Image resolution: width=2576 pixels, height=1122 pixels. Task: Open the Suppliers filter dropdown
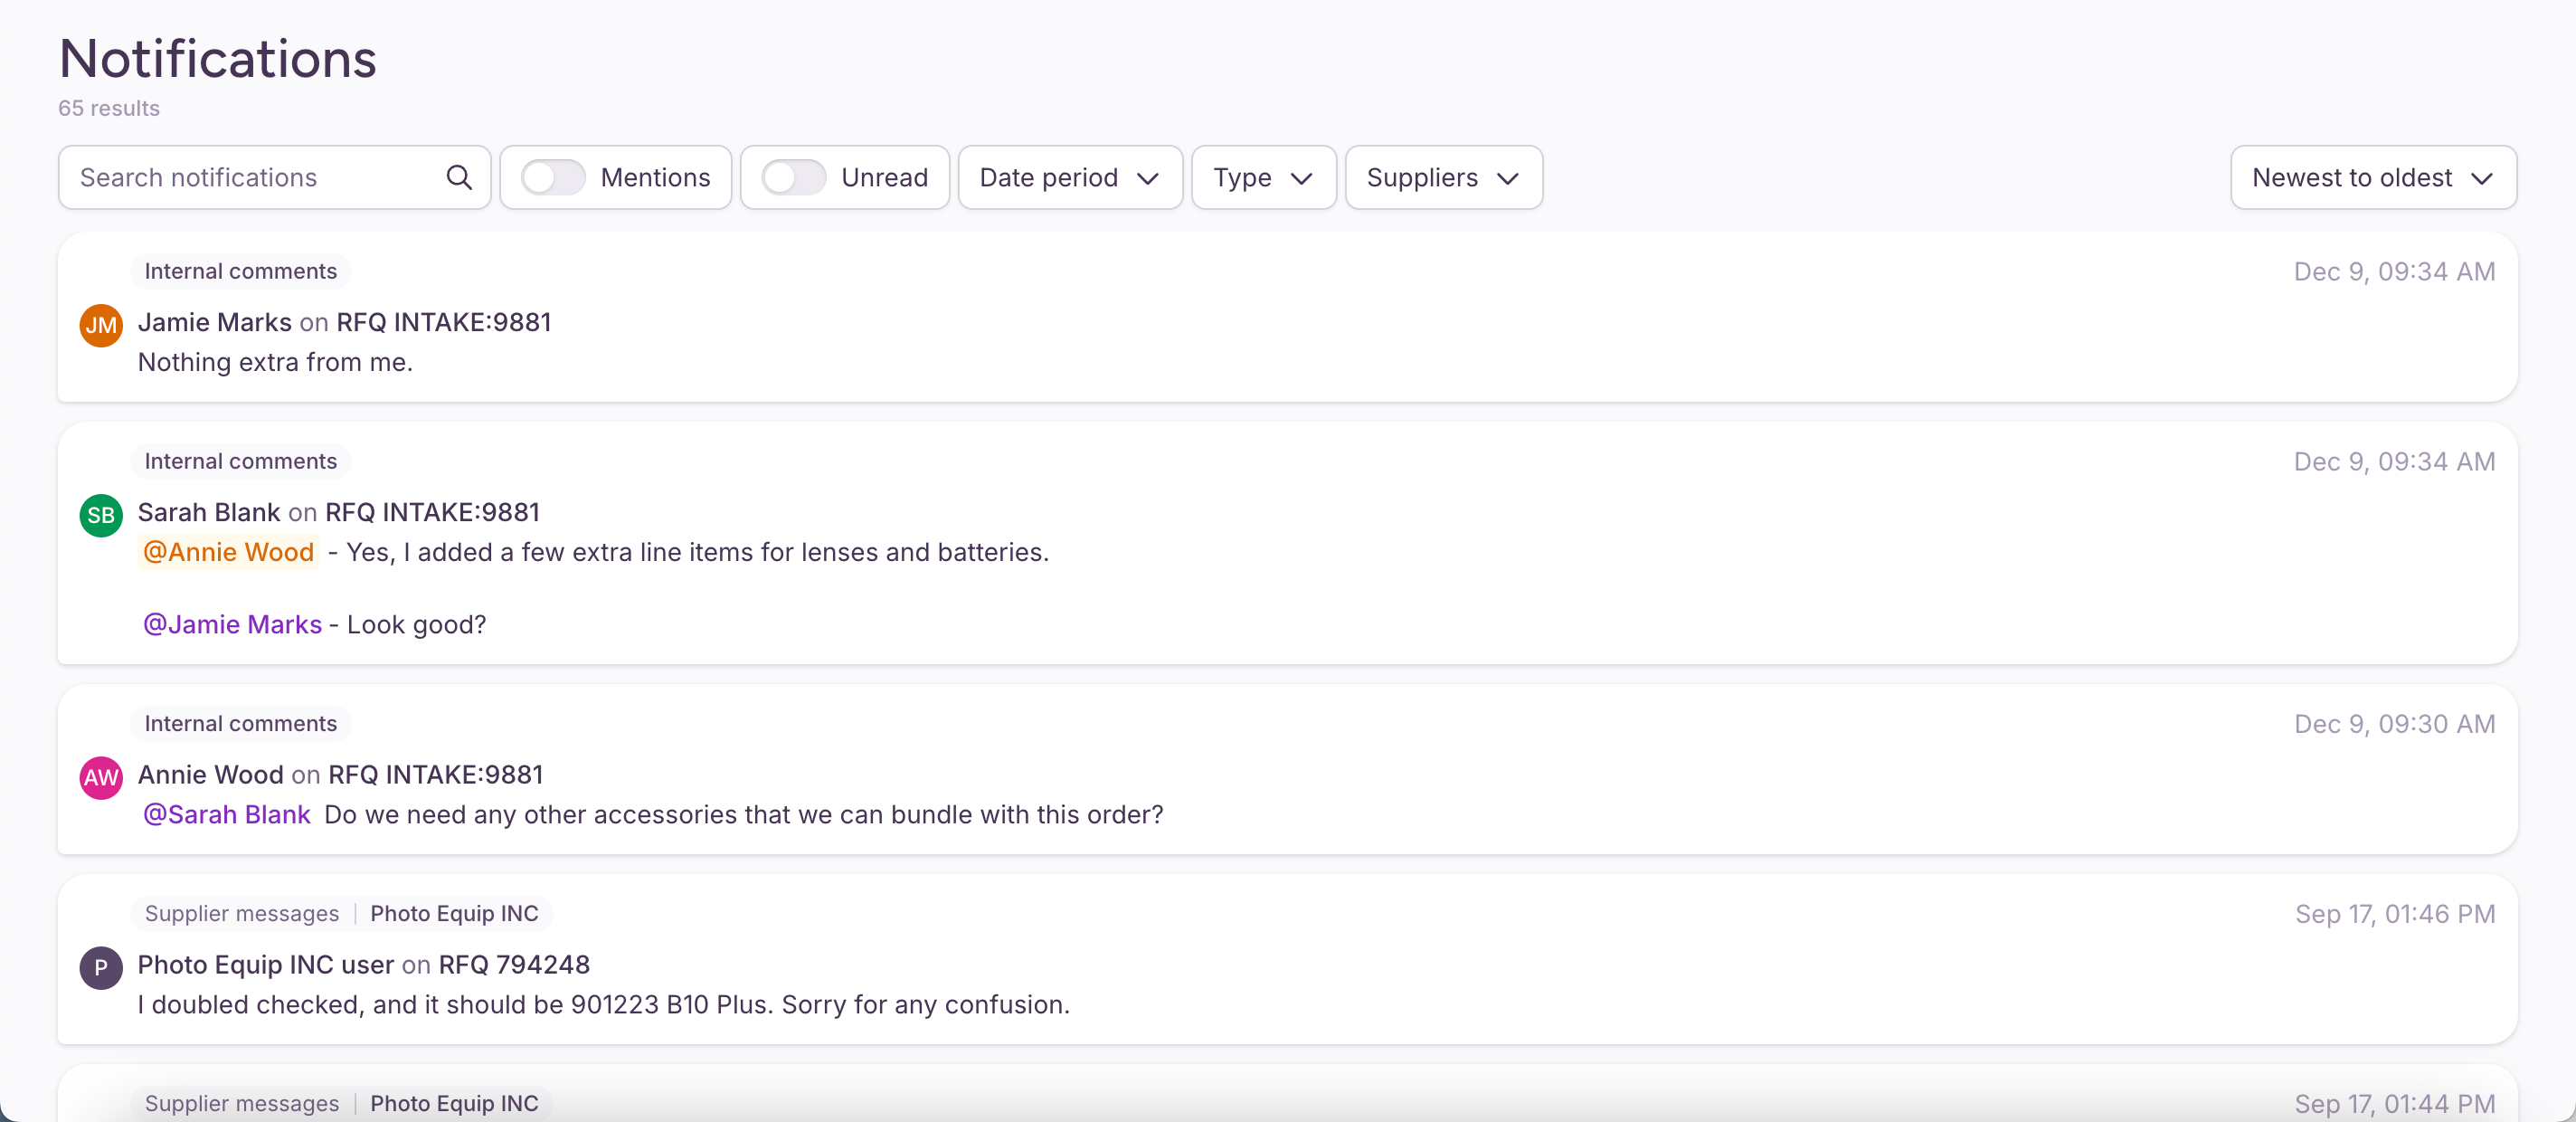(x=1443, y=178)
